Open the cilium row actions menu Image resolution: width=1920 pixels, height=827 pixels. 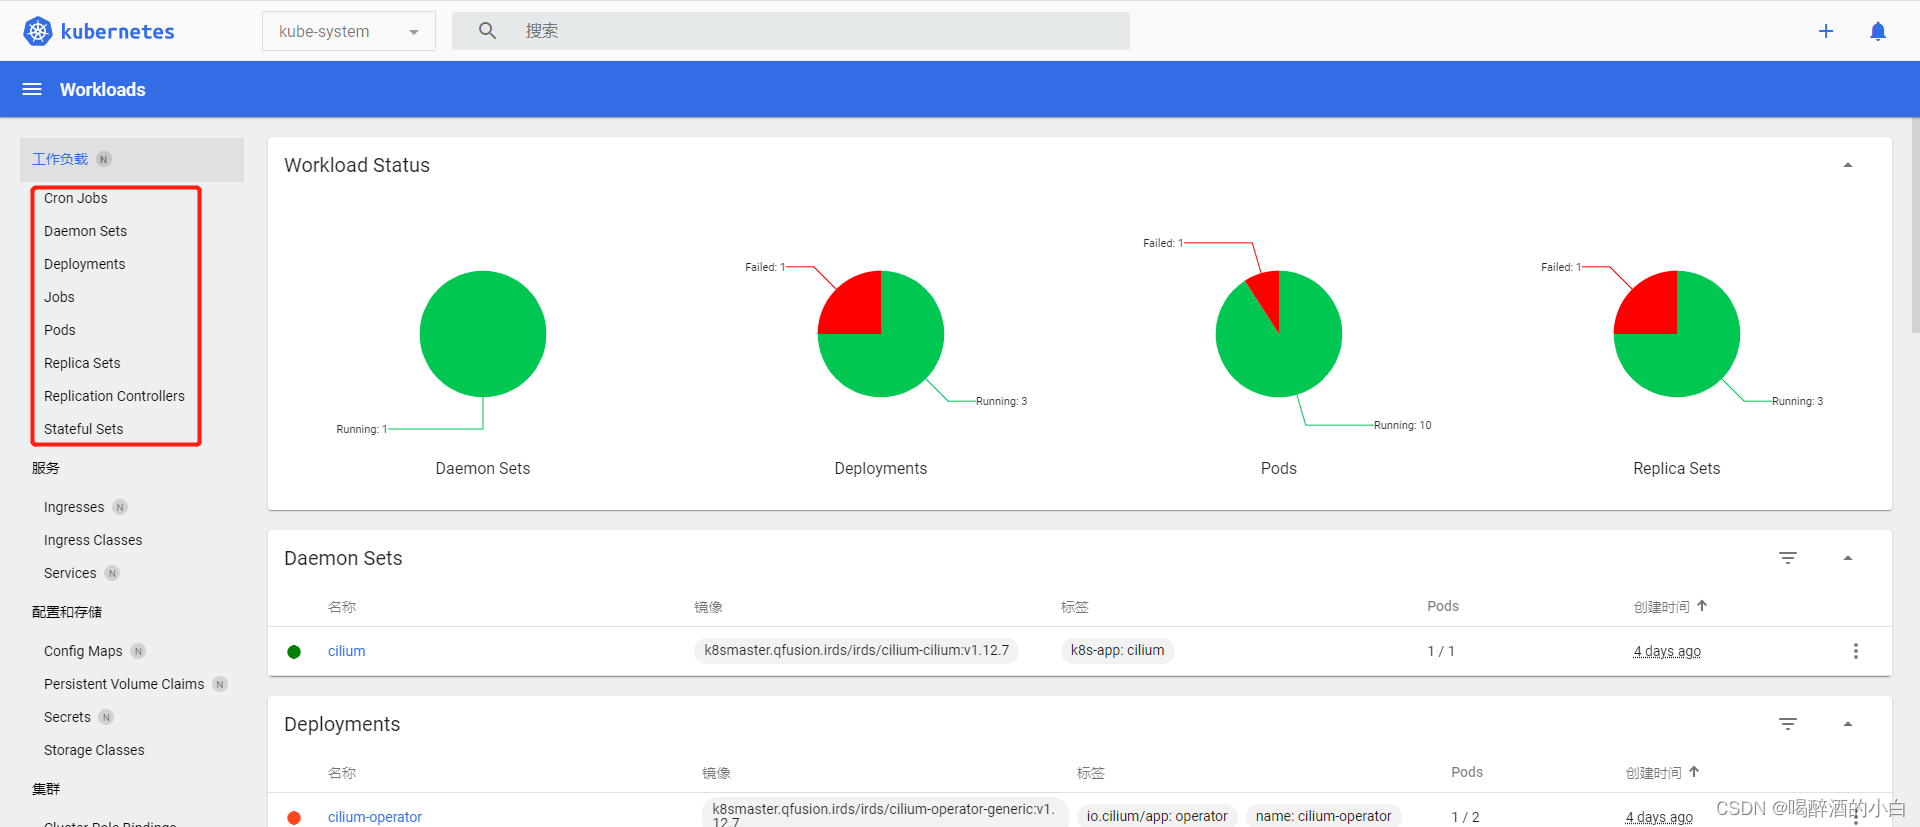click(x=1856, y=651)
